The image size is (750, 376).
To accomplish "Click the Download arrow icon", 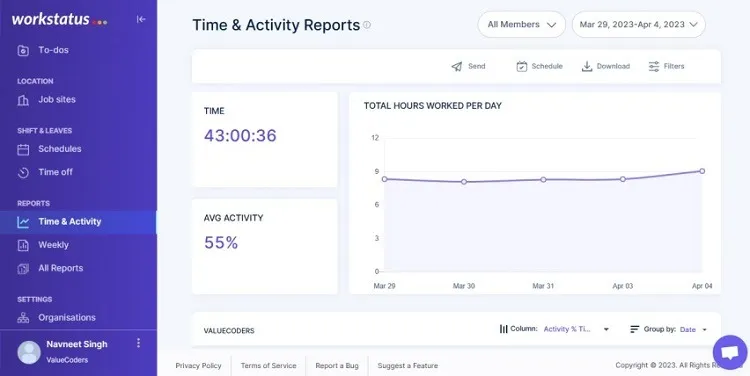I will coord(587,66).
